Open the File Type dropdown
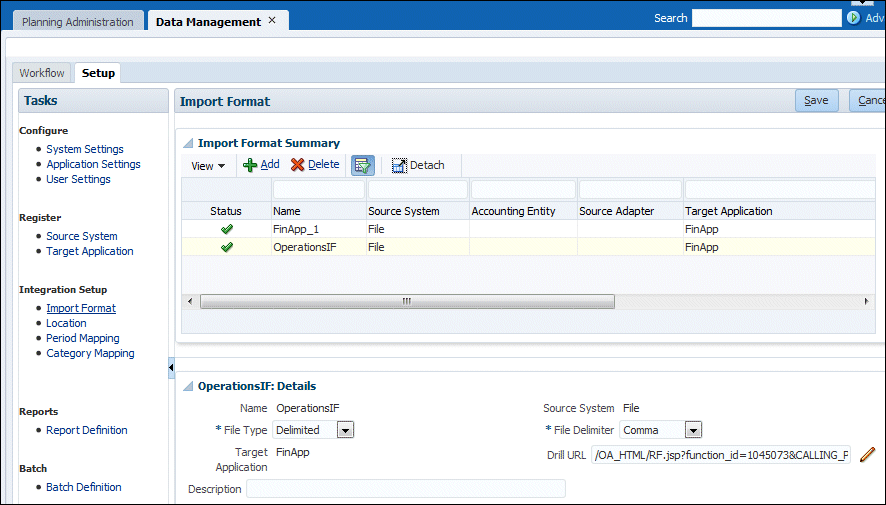This screenshot has width=886, height=505. (345, 430)
